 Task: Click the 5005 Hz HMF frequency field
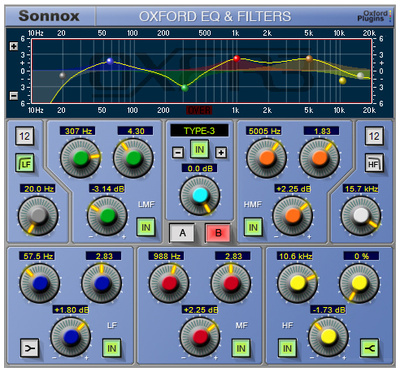point(264,131)
